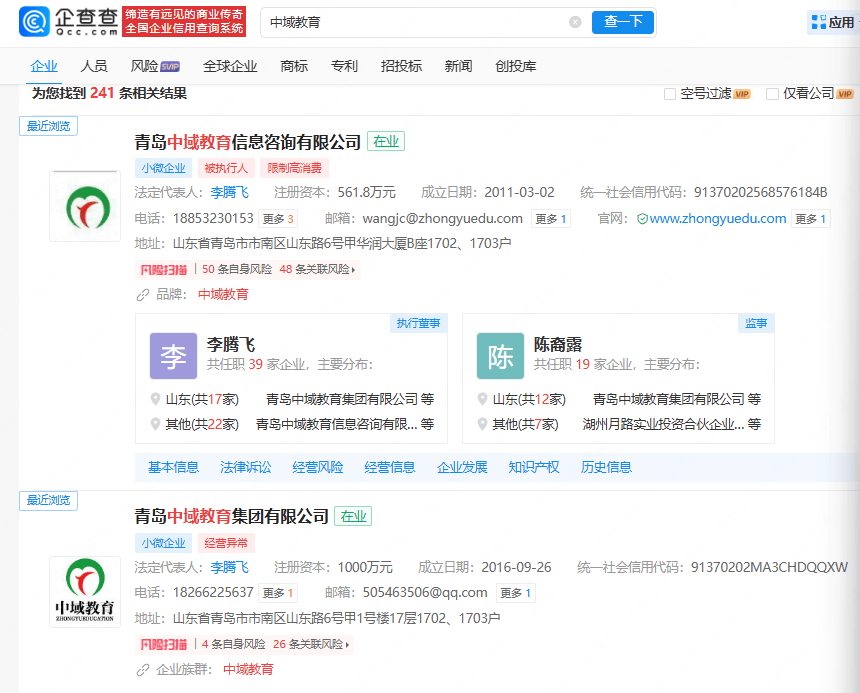Click the verified shield icon before www.zhongyuedu.com
Screen dimensions: 860x693
[x=642, y=219]
